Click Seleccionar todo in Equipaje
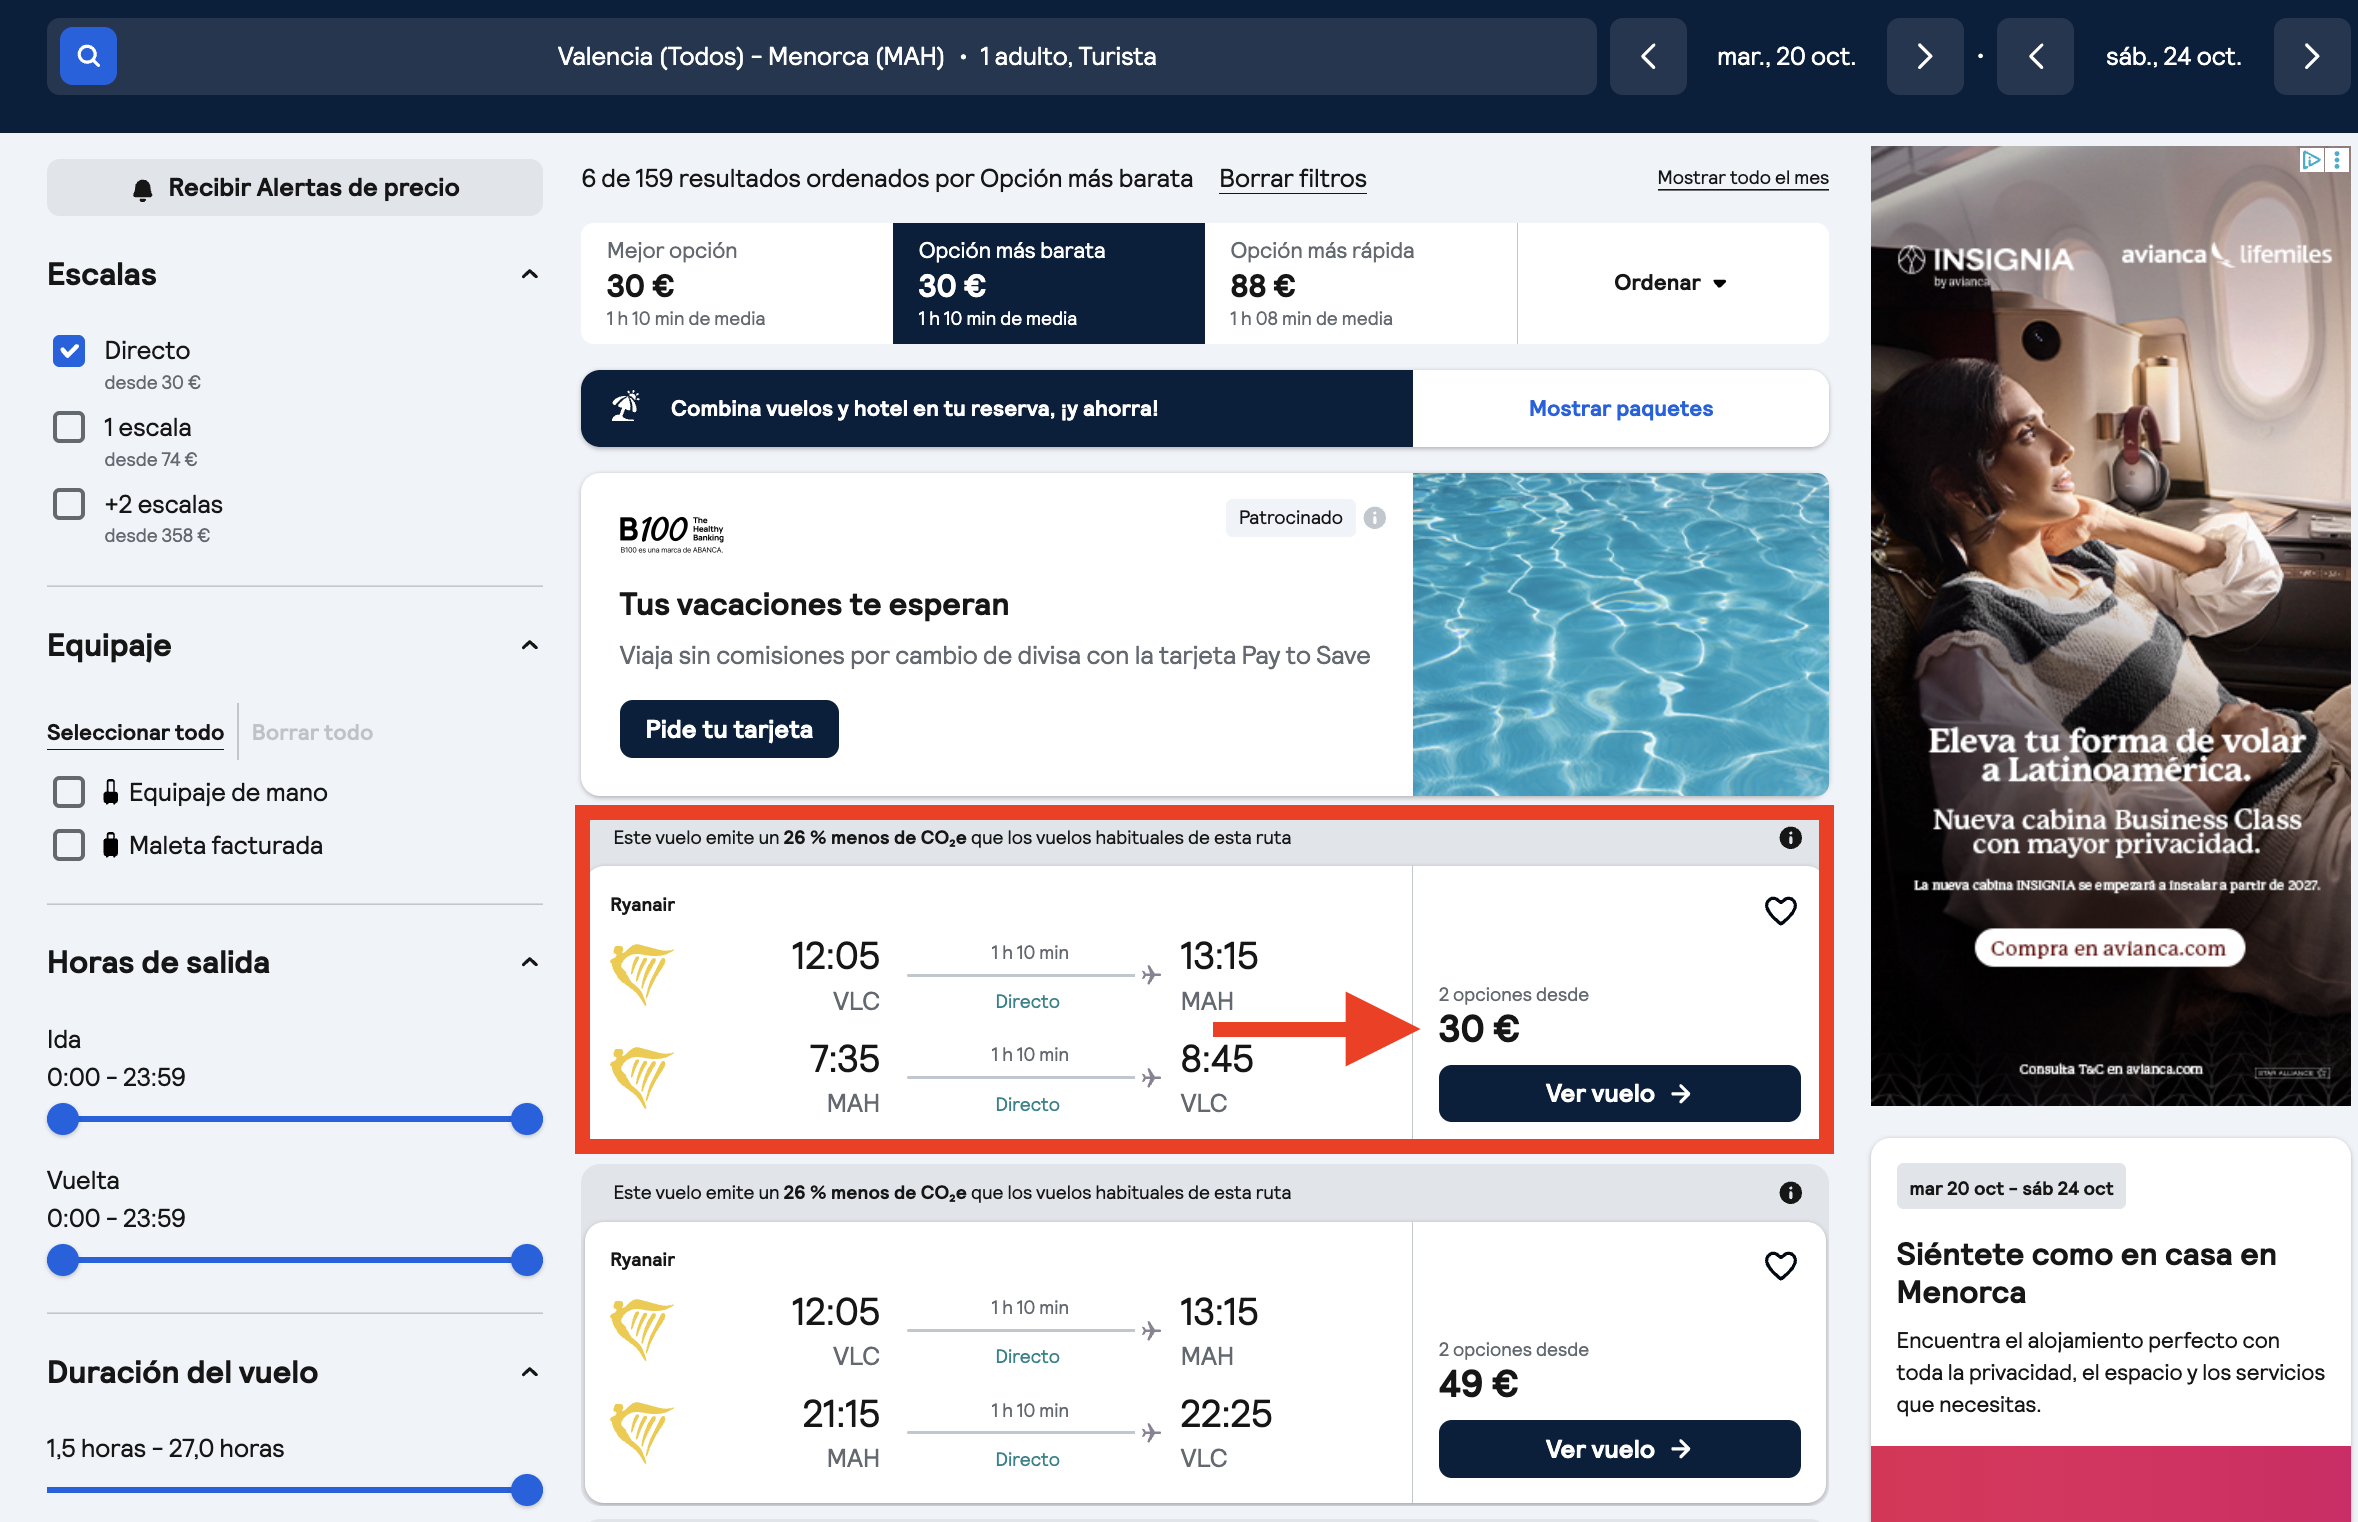2358x1522 pixels. point(135,732)
